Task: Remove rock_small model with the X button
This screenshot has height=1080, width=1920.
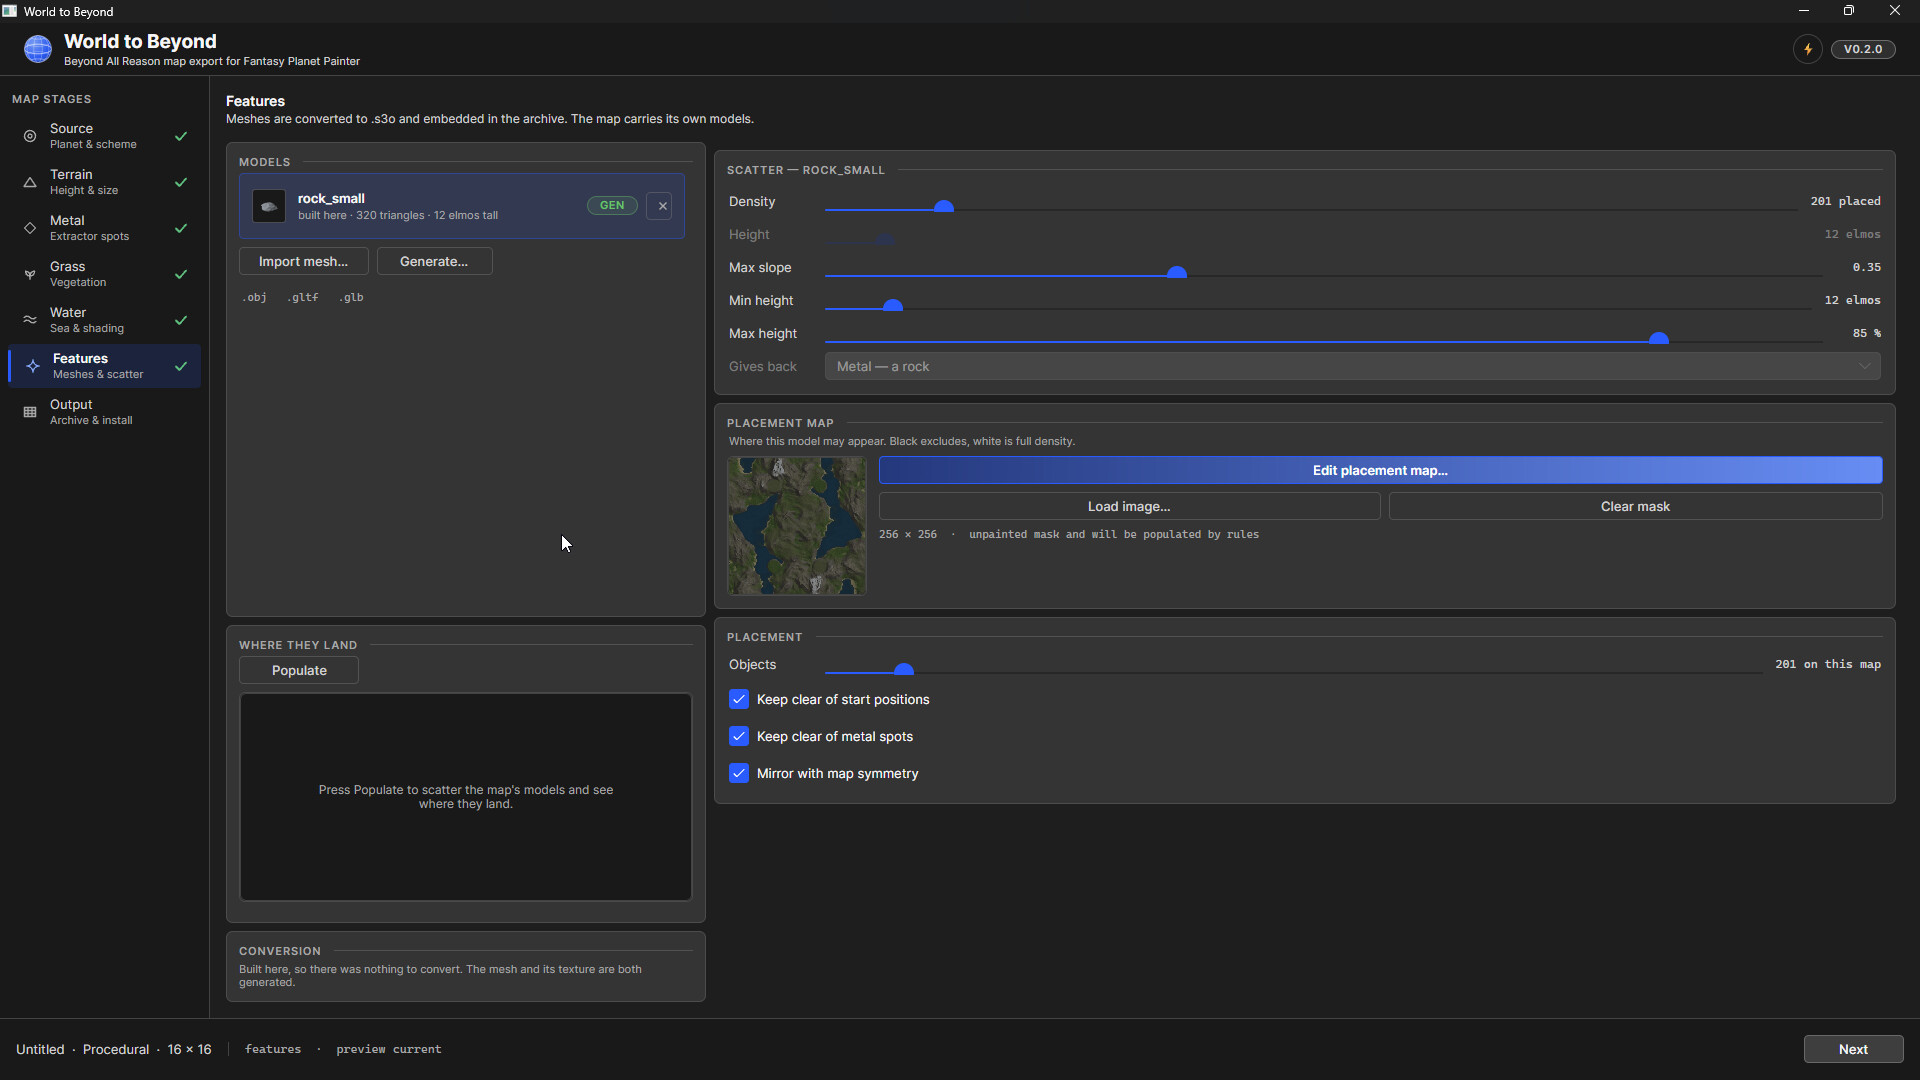Action: click(659, 206)
